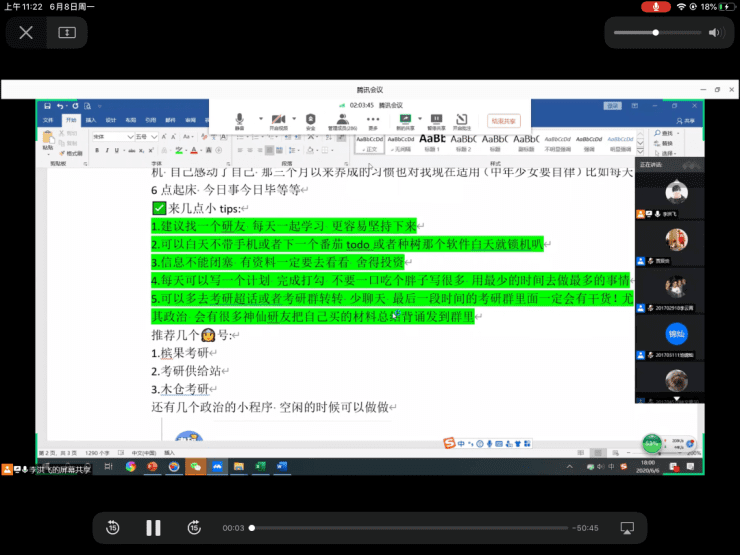The height and width of the screenshot is (555, 740).
Task: Open the font name dropdown in Word
Action: click(x=113, y=136)
